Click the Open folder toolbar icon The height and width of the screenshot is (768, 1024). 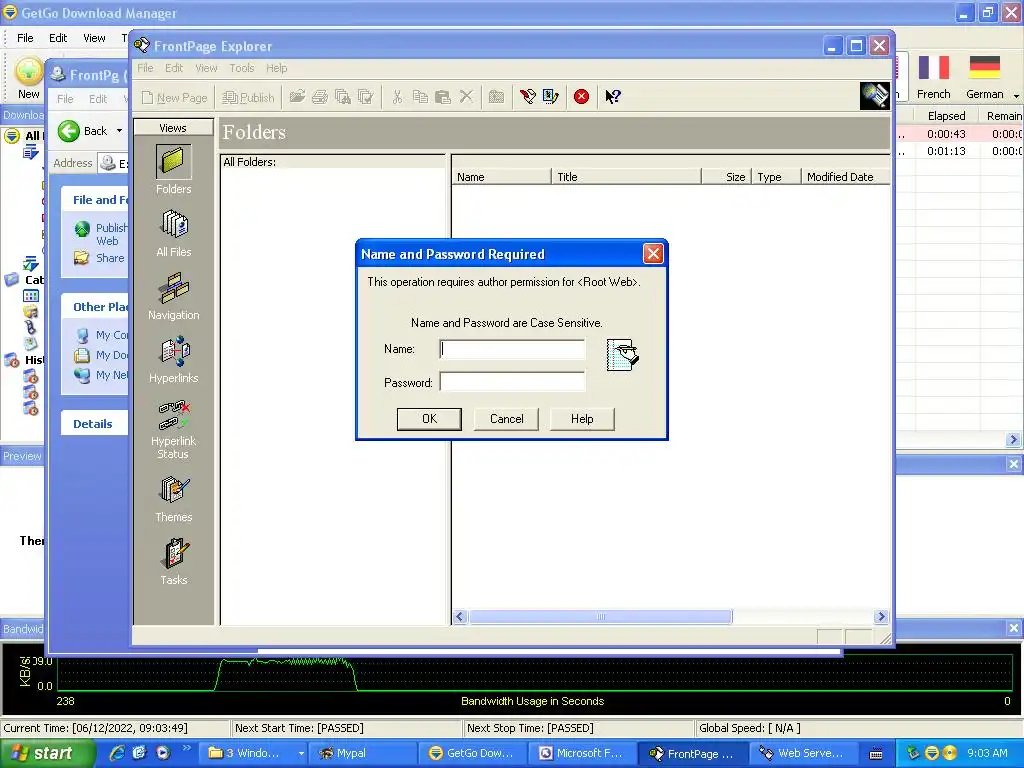tap(297, 97)
